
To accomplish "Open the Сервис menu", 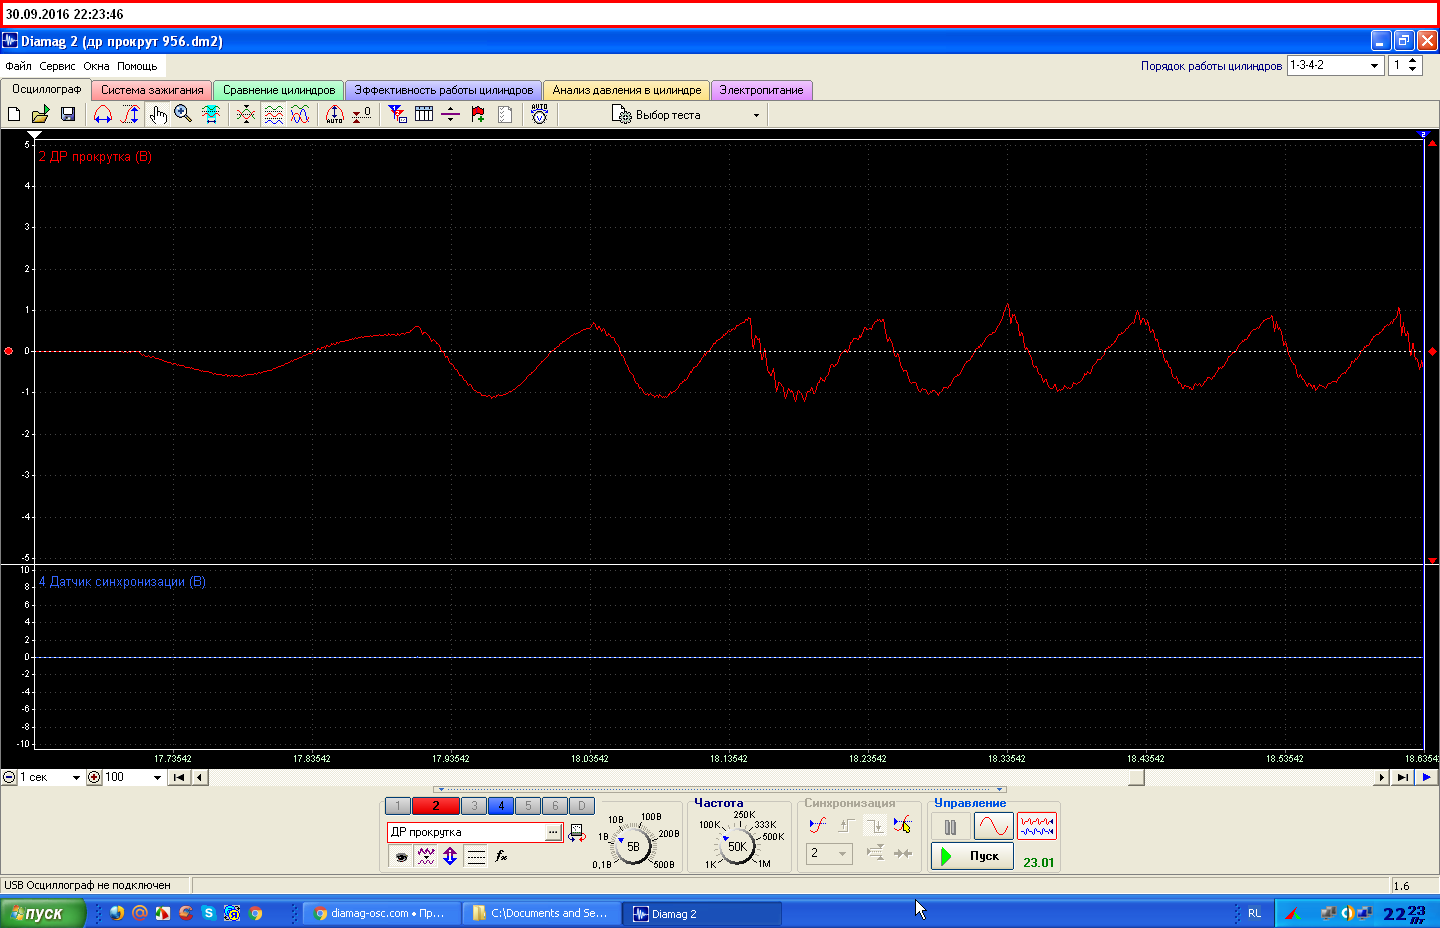I will pos(57,66).
